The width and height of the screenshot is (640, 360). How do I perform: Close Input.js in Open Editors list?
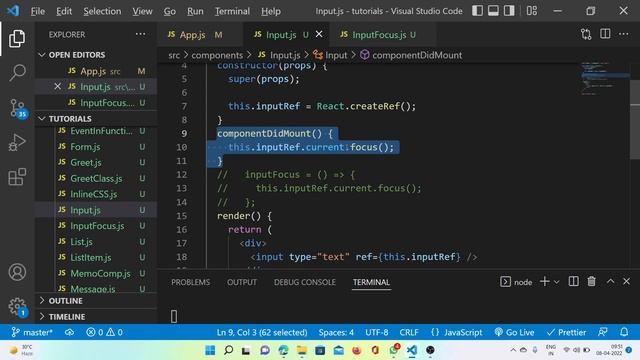58,87
